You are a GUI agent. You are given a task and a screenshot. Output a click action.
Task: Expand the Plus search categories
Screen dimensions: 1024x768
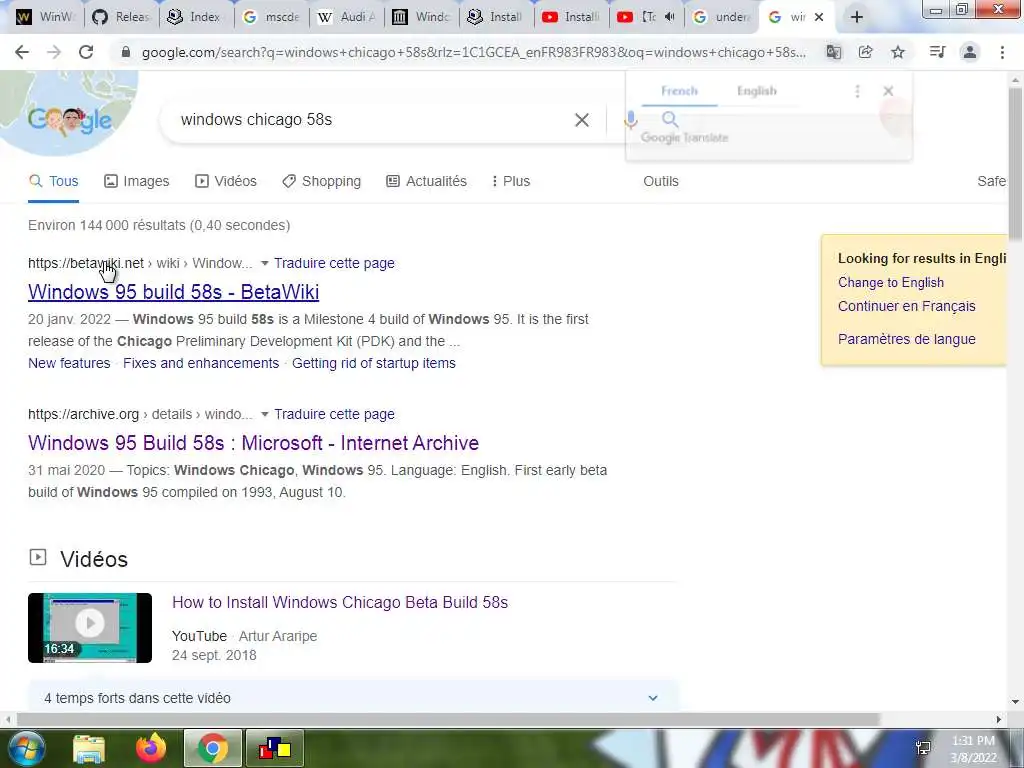pos(511,181)
